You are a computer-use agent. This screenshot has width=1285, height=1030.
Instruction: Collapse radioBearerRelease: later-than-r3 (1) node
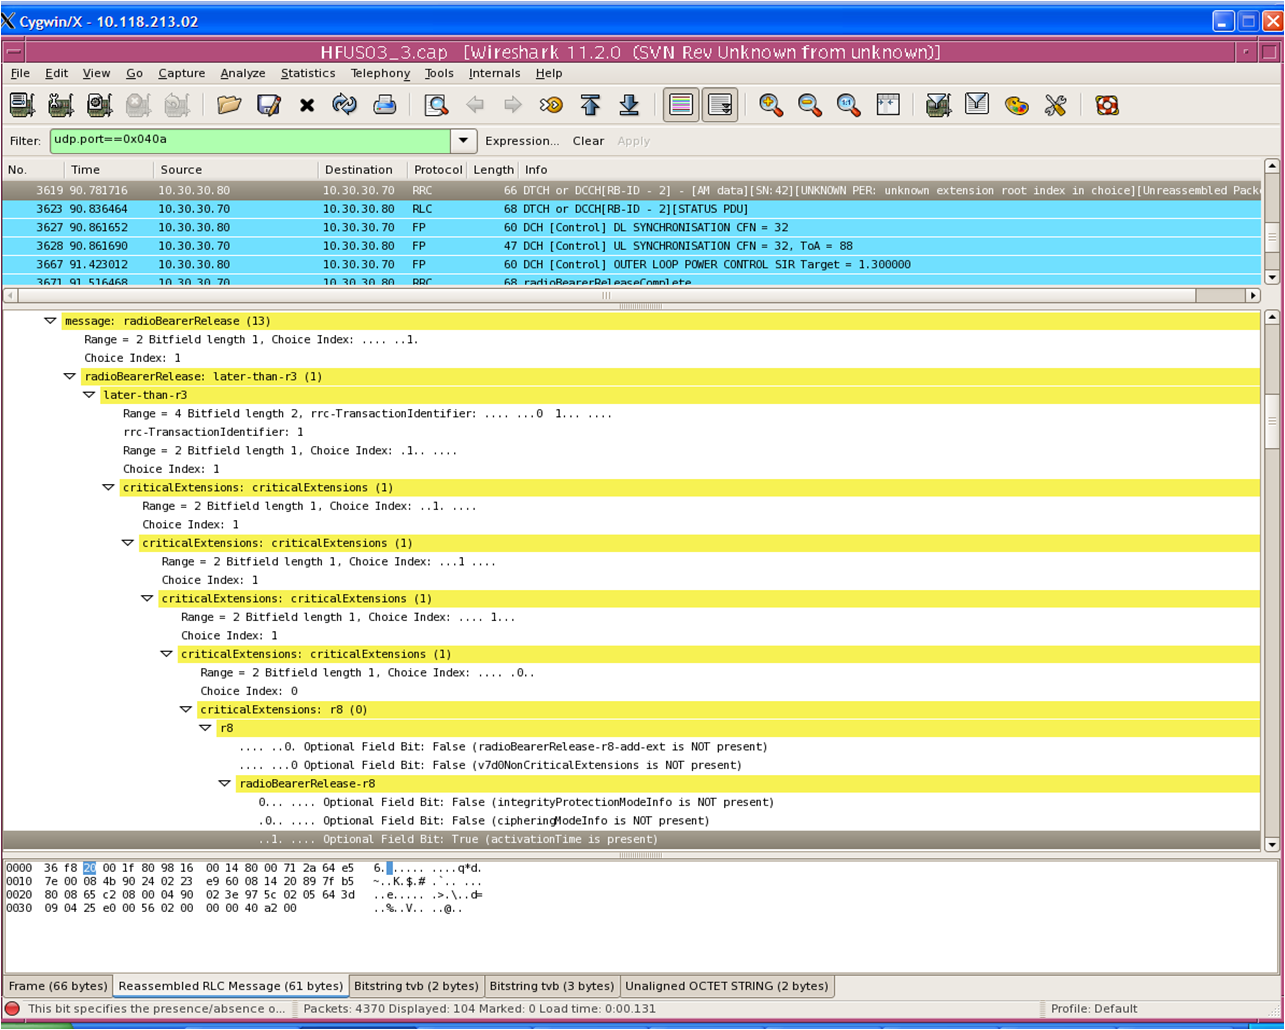coord(69,376)
